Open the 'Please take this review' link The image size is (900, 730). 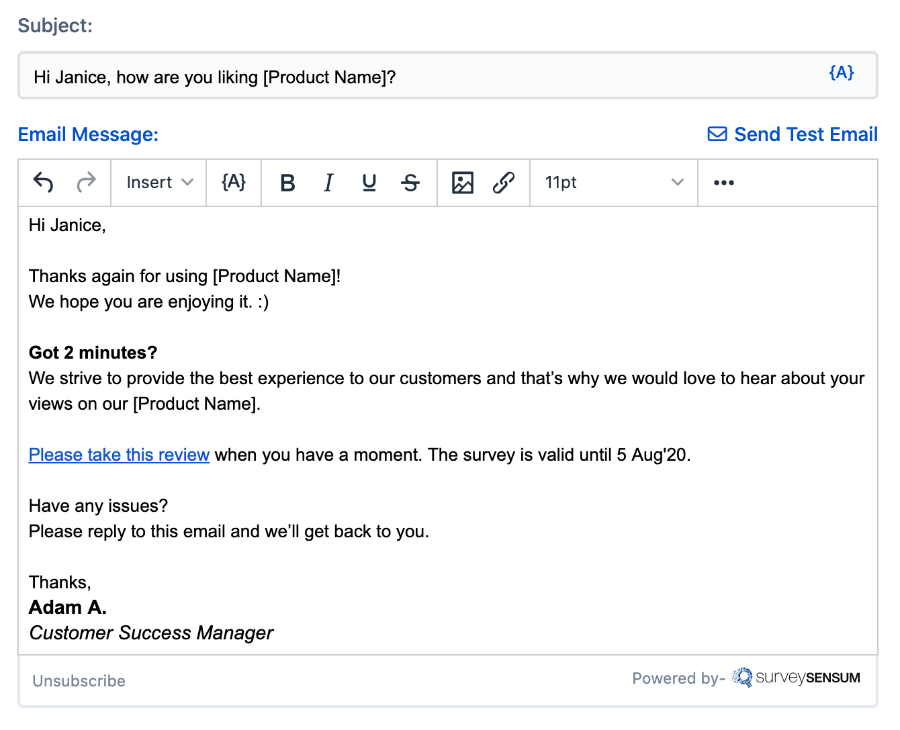click(119, 455)
